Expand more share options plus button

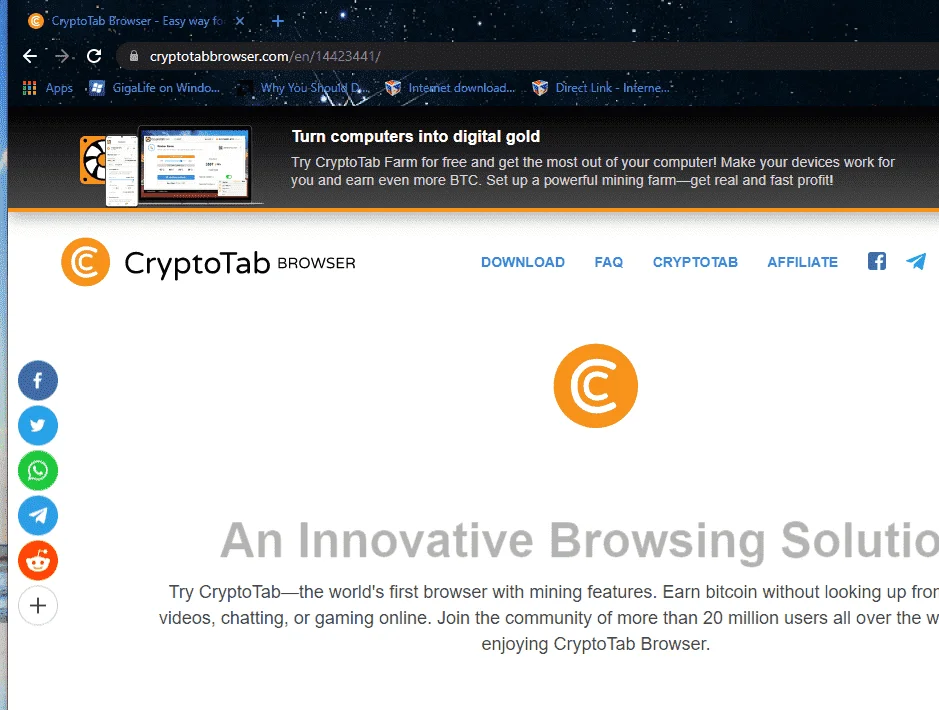[x=38, y=606]
